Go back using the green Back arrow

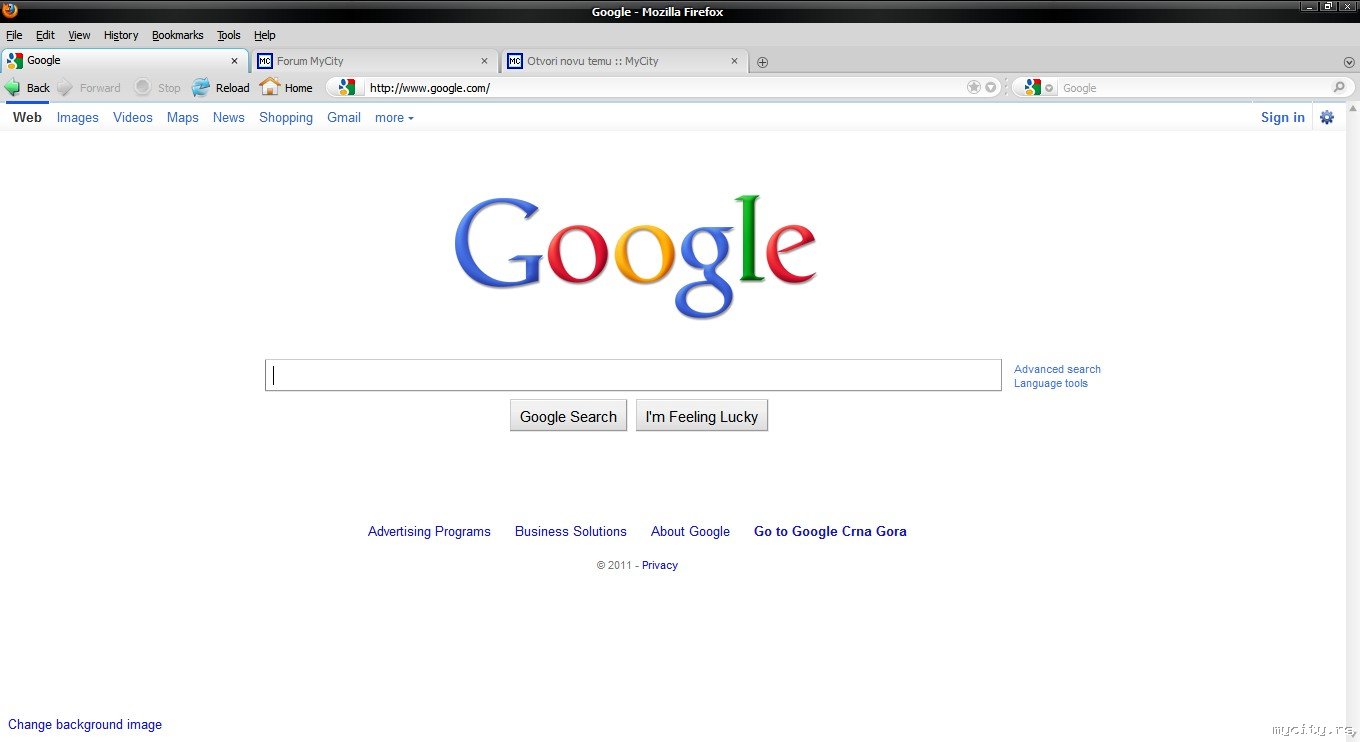13,88
